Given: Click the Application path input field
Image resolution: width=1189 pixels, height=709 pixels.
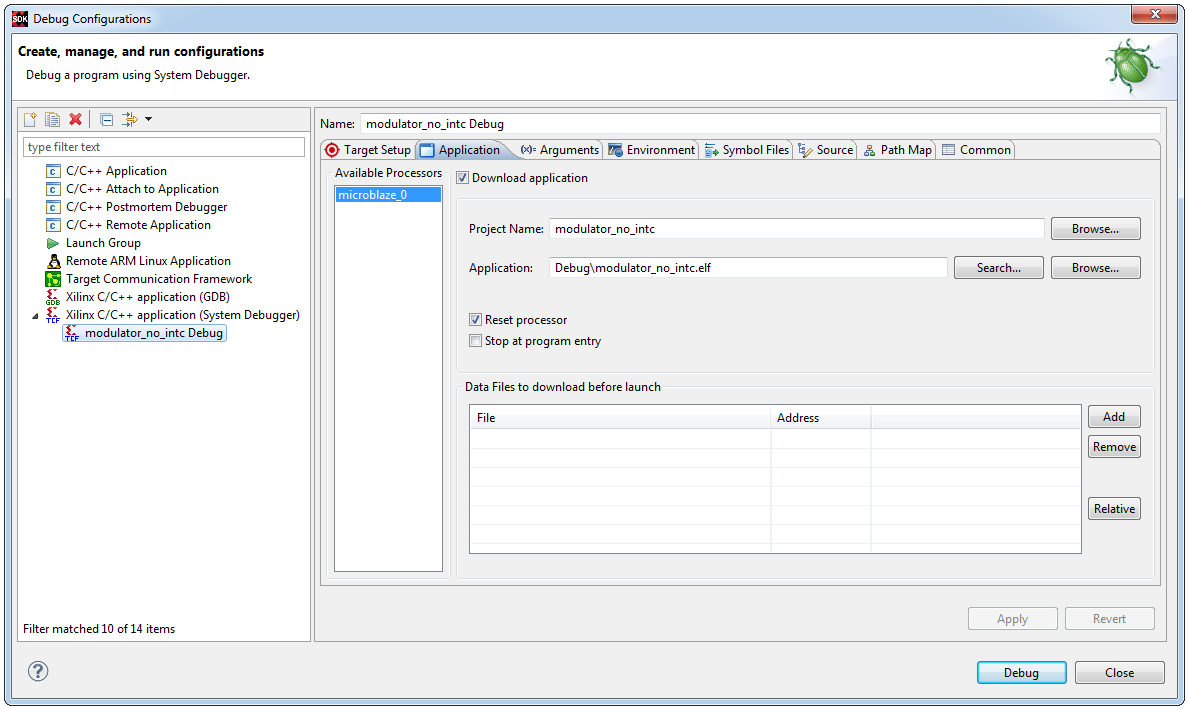Looking at the screenshot, I should [x=748, y=268].
